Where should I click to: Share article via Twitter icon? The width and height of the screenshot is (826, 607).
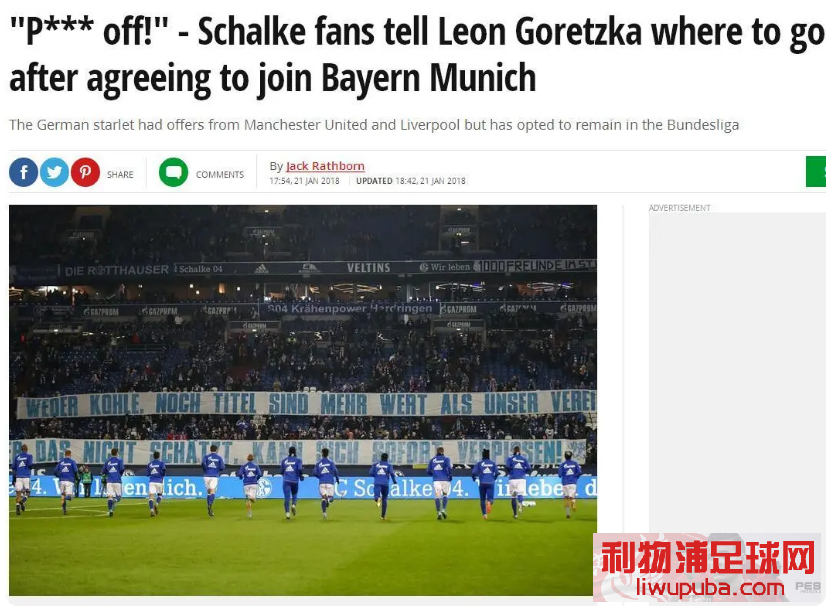coord(54,172)
